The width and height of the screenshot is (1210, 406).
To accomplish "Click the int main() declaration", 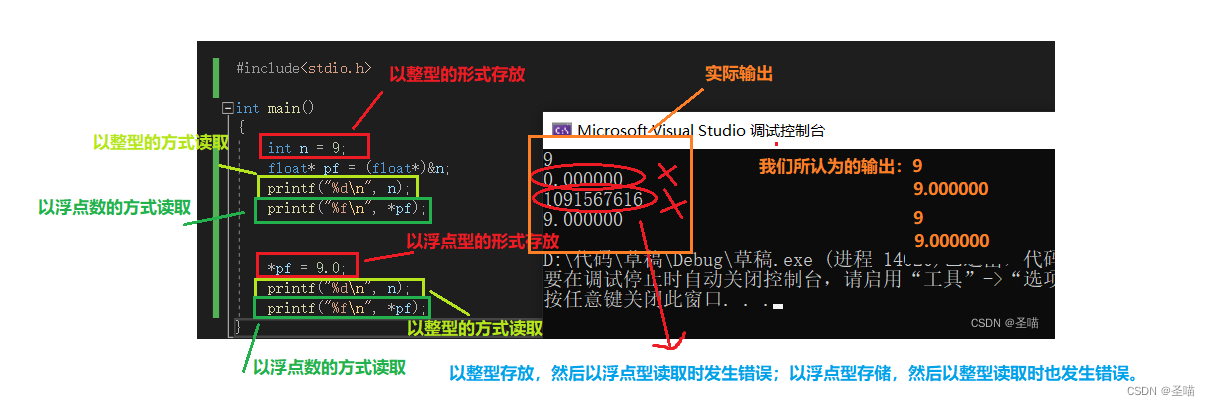I will [x=274, y=108].
